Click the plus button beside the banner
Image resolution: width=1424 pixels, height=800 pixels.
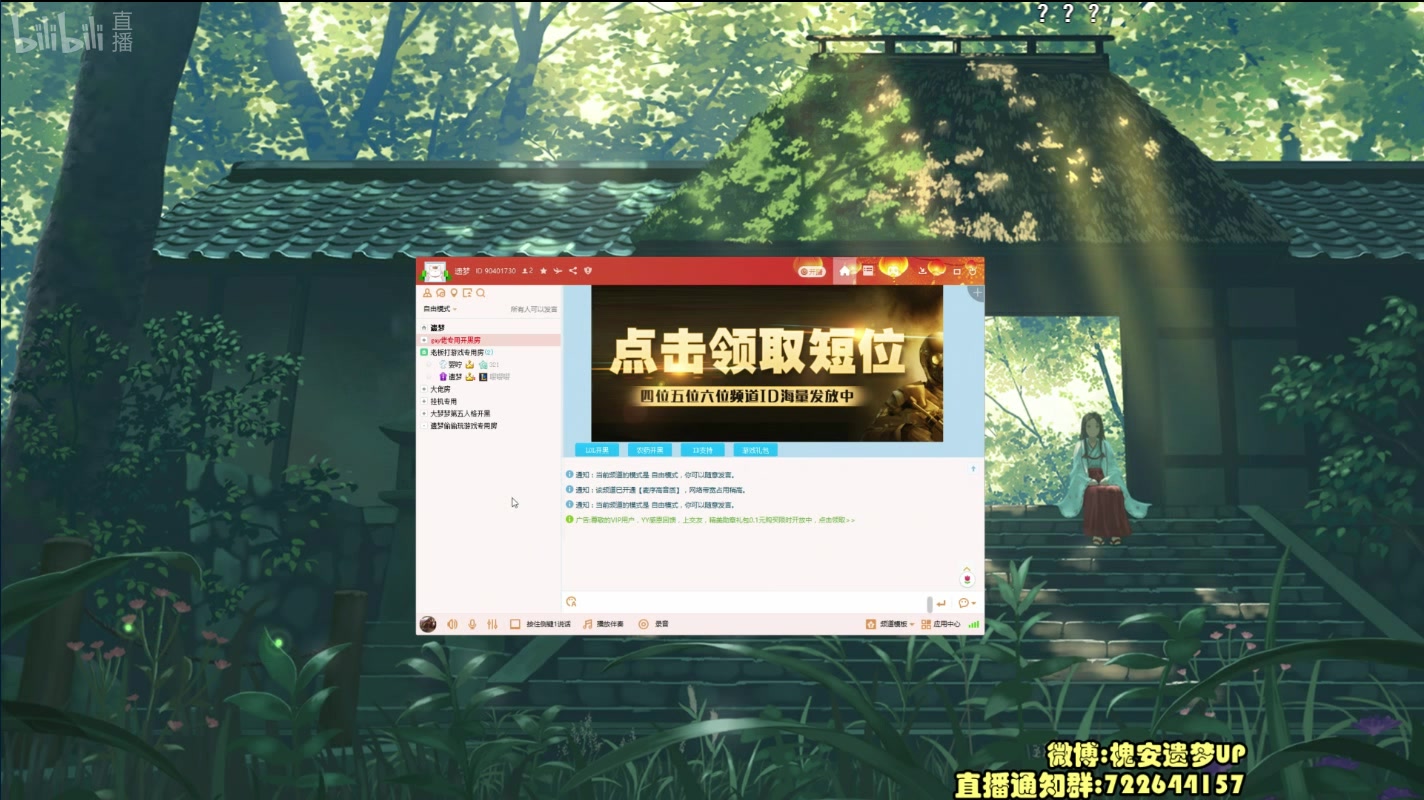(x=977, y=293)
